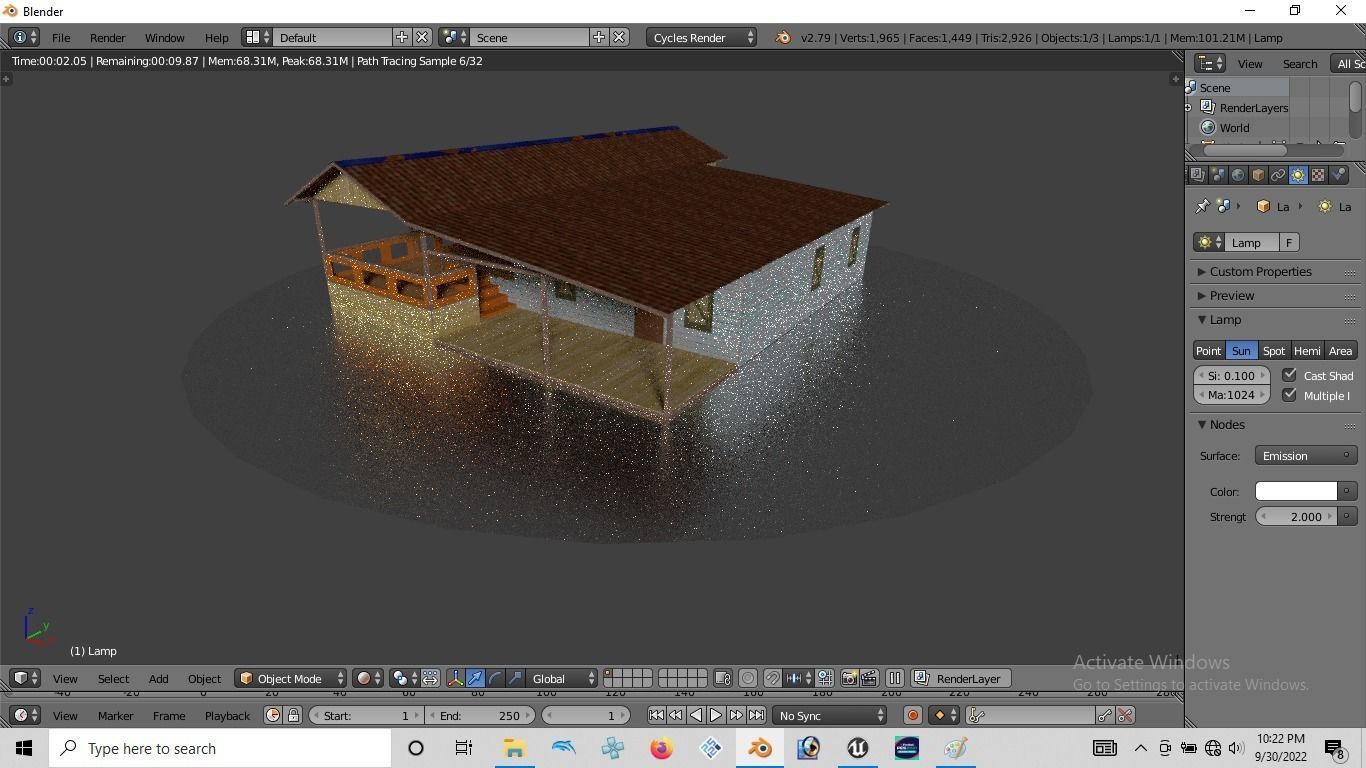Jump to the last frame in timeline
Viewport: 1366px width, 768px height.
(756, 715)
